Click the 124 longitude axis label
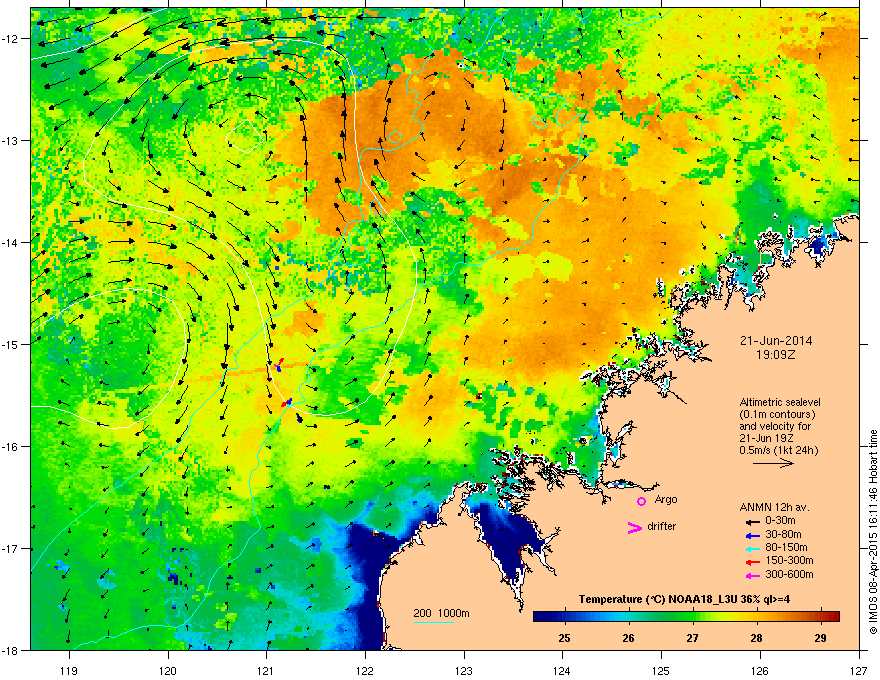This screenshot has width=880, height=680. [x=562, y=670]
